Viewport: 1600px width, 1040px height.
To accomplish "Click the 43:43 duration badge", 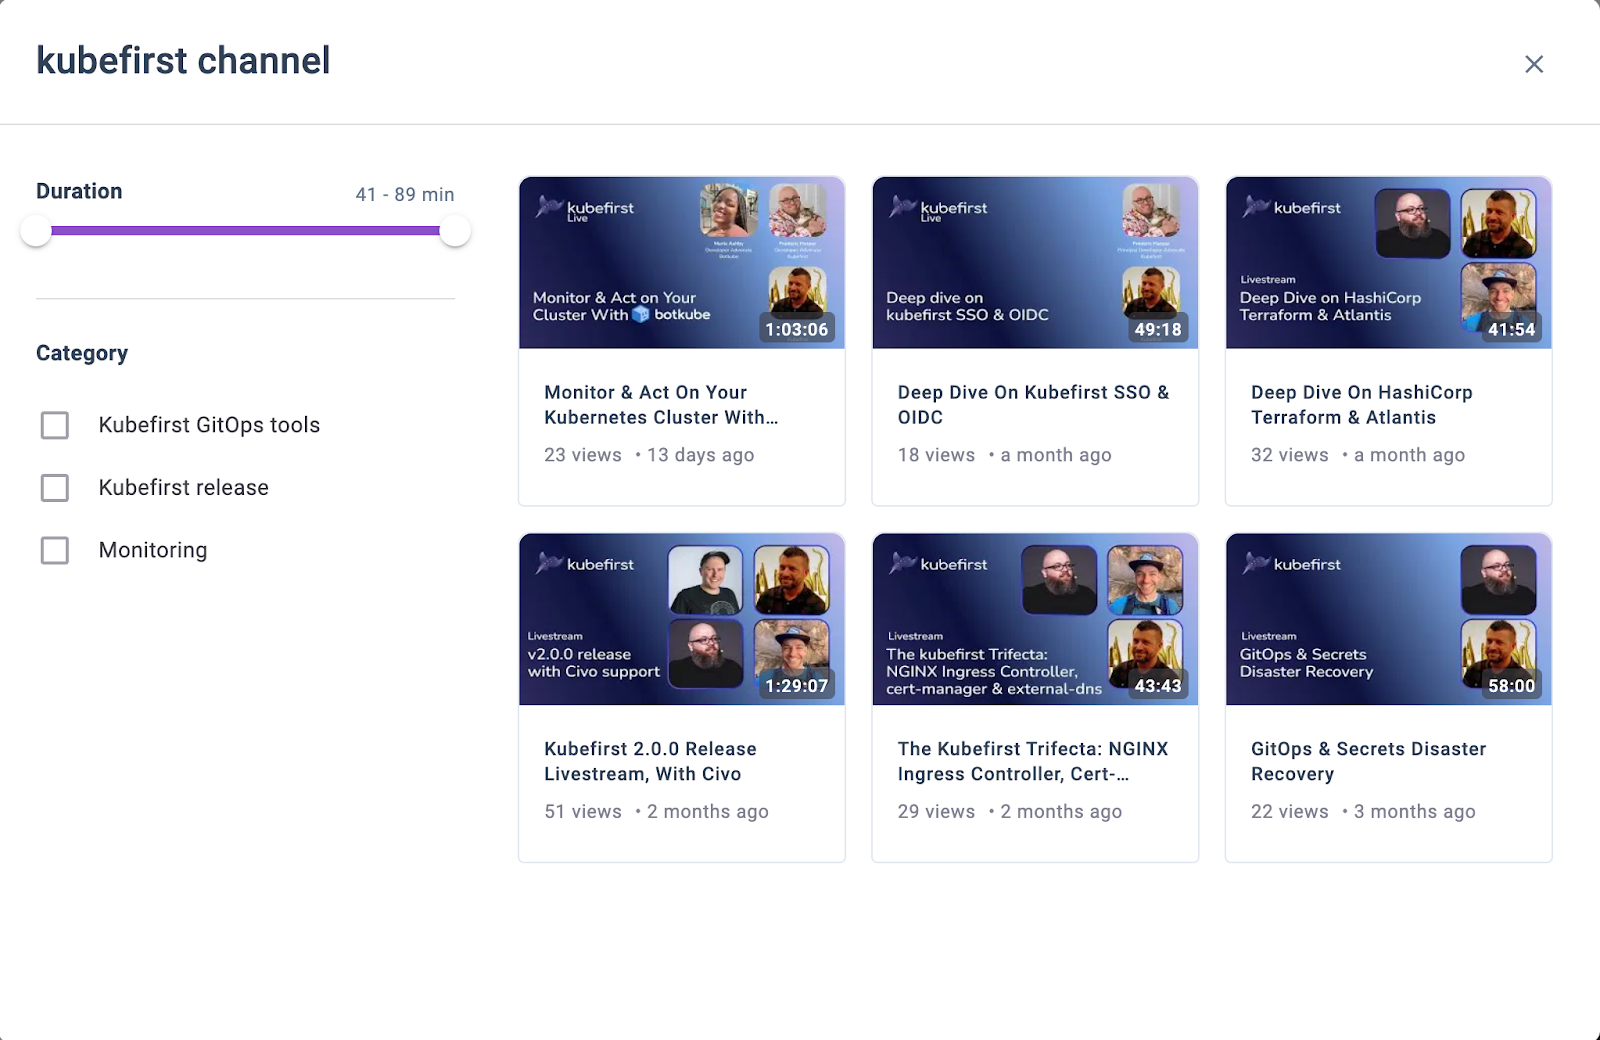I will click(1158, 686).
